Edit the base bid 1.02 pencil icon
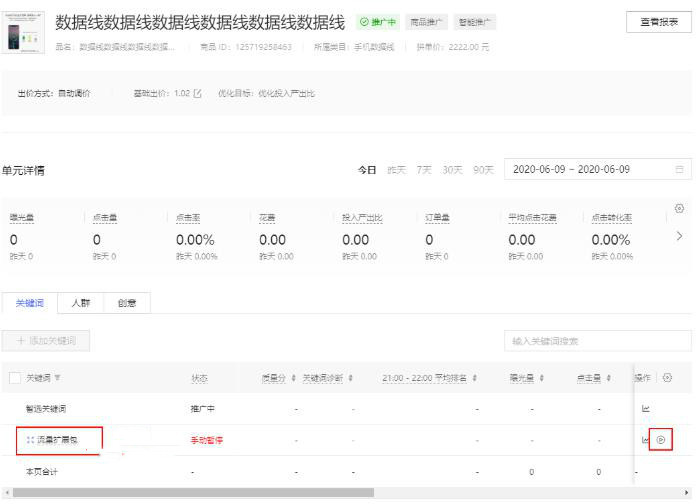Screen dimensions: 697x504 pyautogui.click(x=197, y=93)
